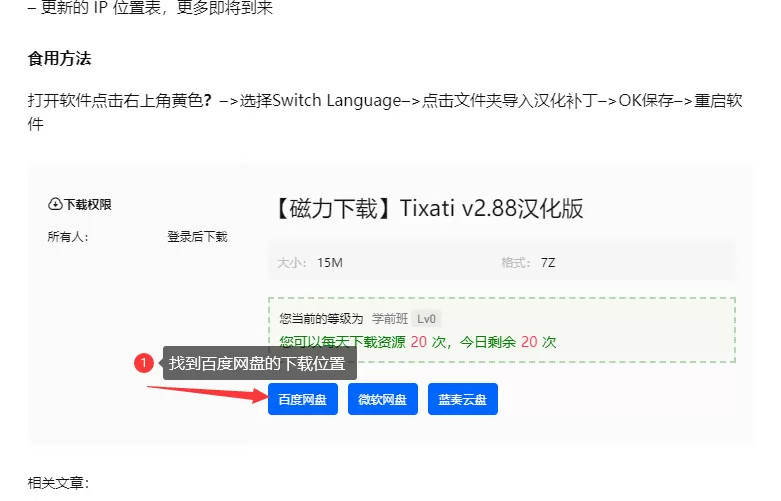Click the 微软网盘 download button
Image resolution: width=781 pixels, height=501 pixels.
coord(382,399)
